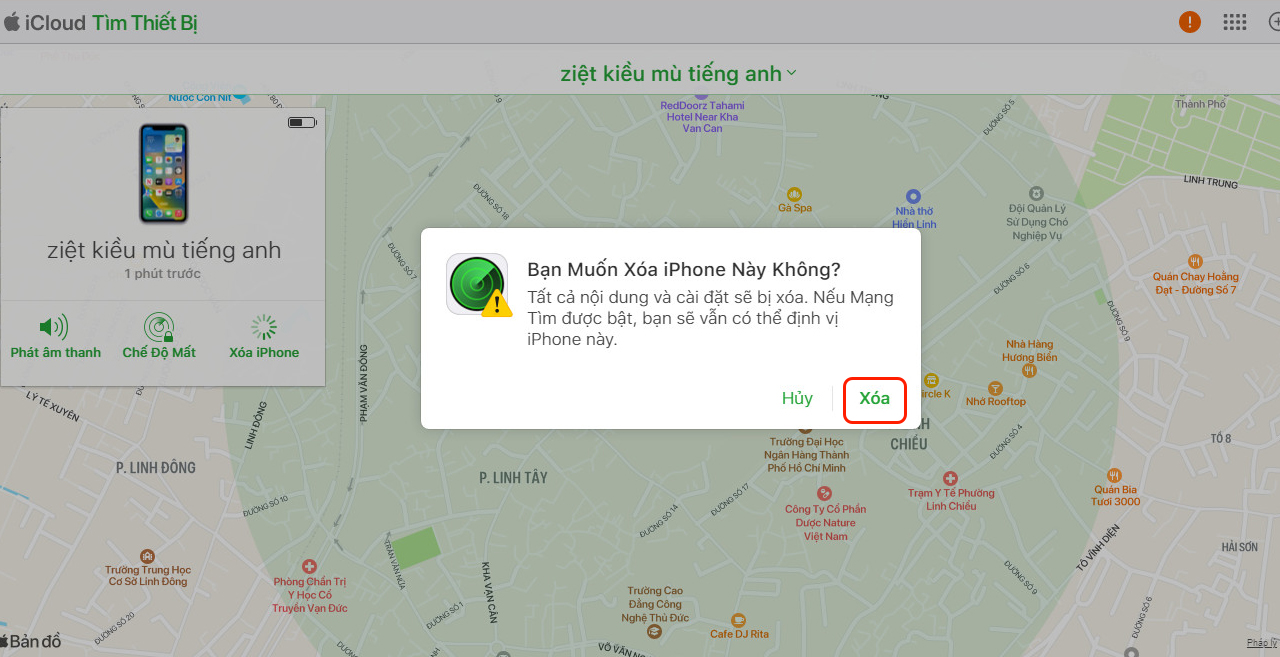Open the Pháp lý legal link

pyautogui.click(x=1261, y=642)
